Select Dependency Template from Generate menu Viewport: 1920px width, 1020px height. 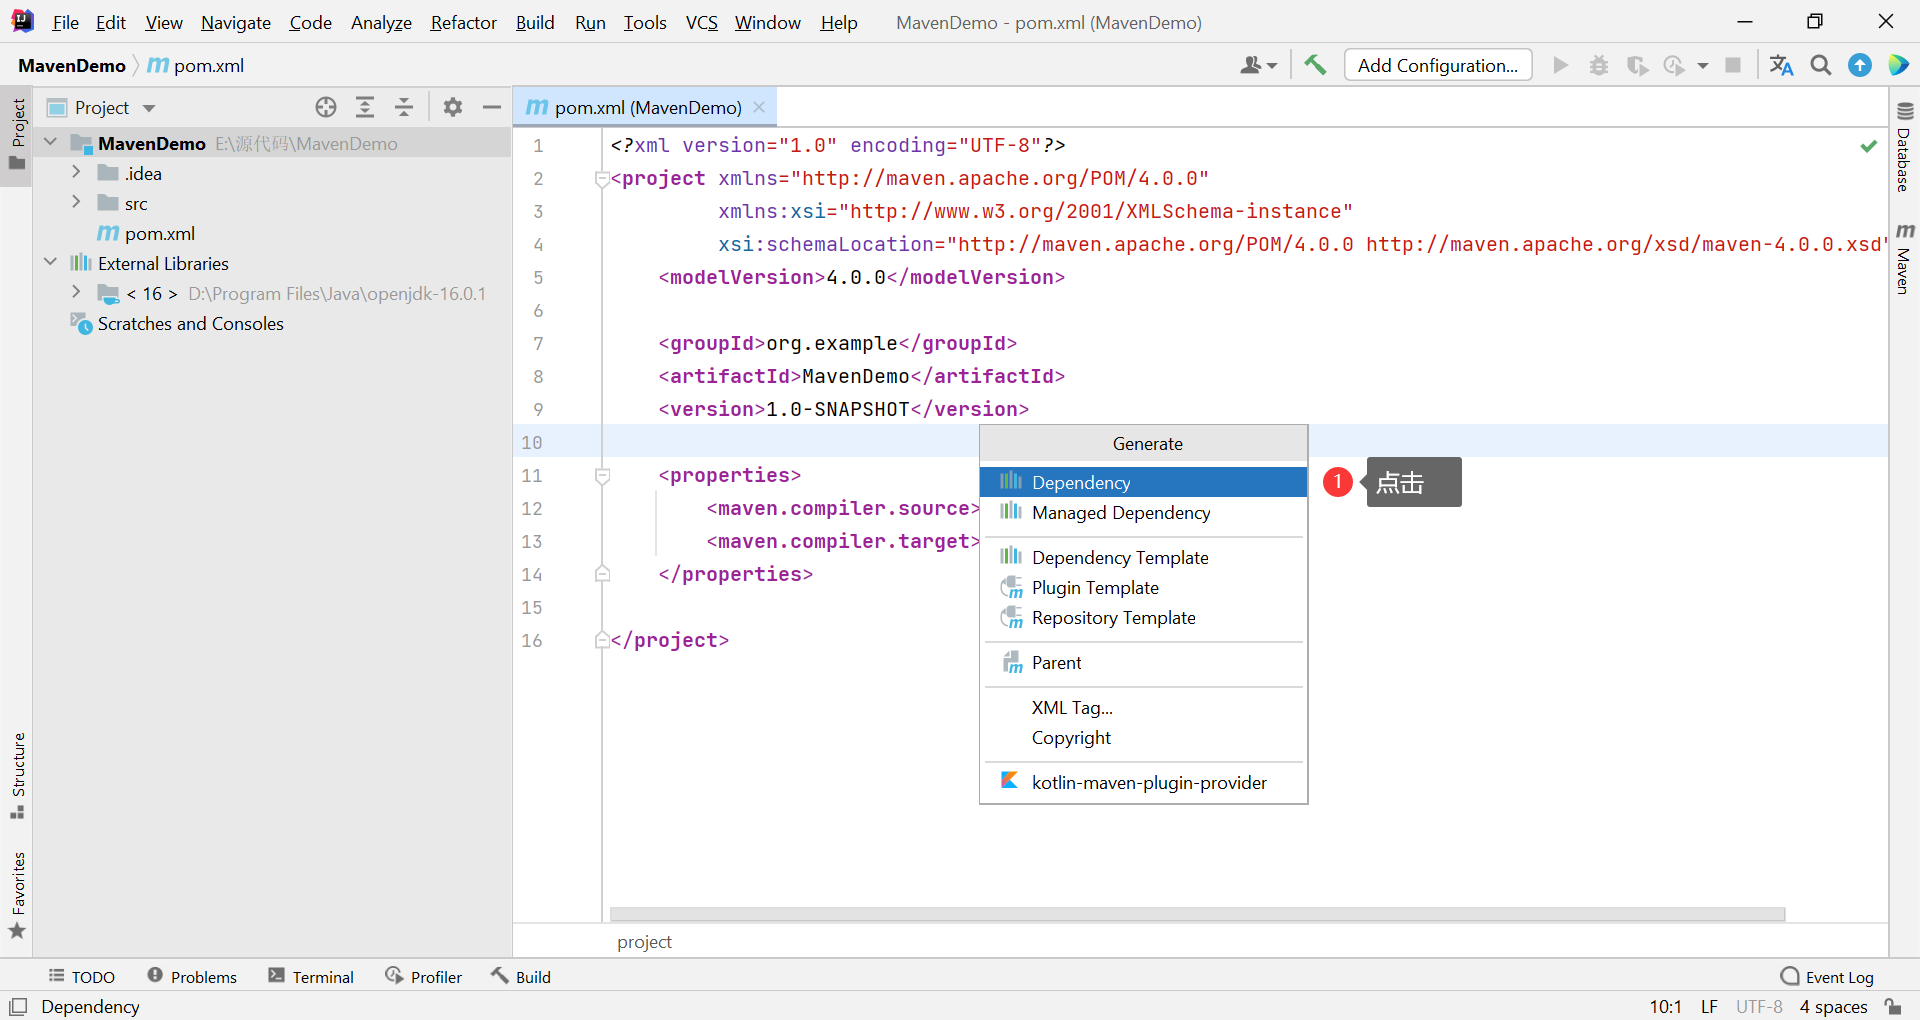(1119, 557)
